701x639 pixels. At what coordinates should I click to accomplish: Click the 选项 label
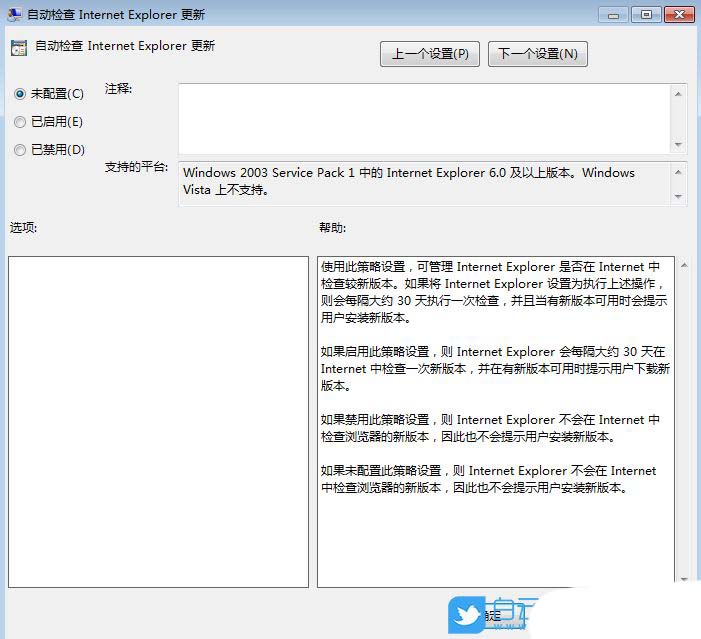[23, 228]
